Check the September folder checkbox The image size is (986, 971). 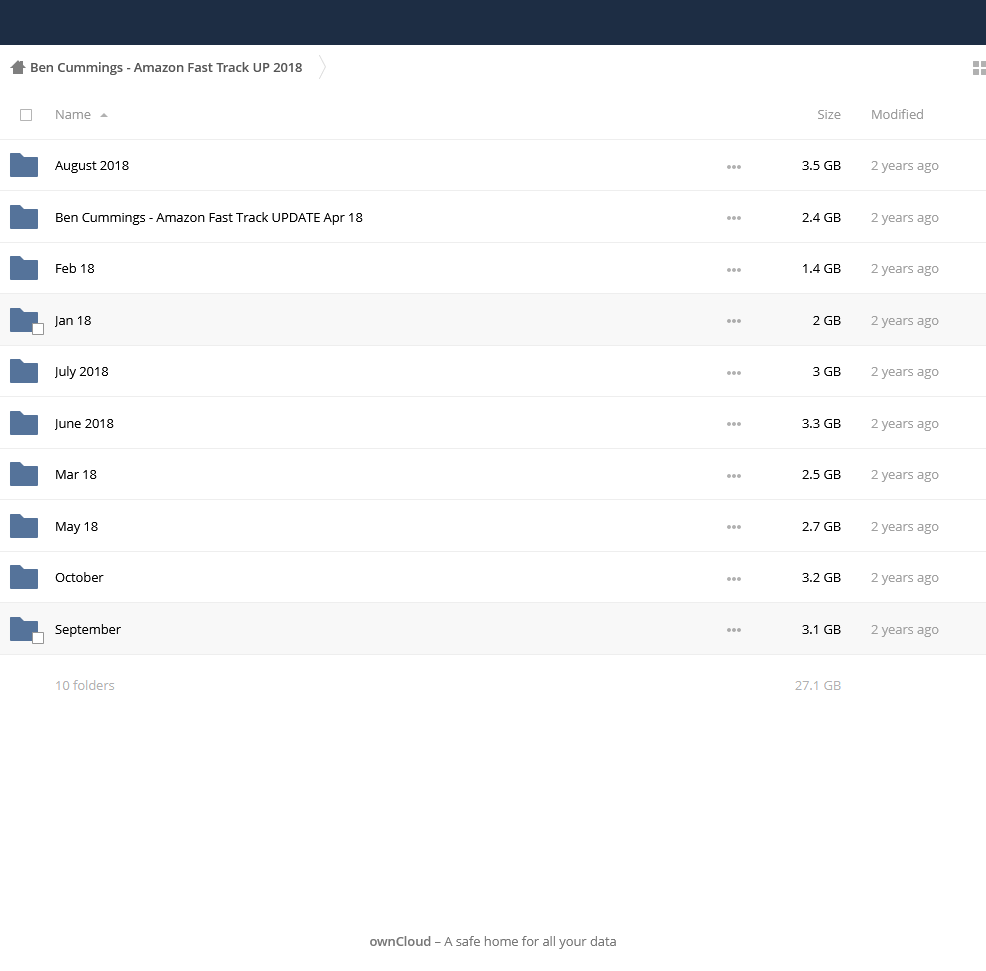pos(38,638)
